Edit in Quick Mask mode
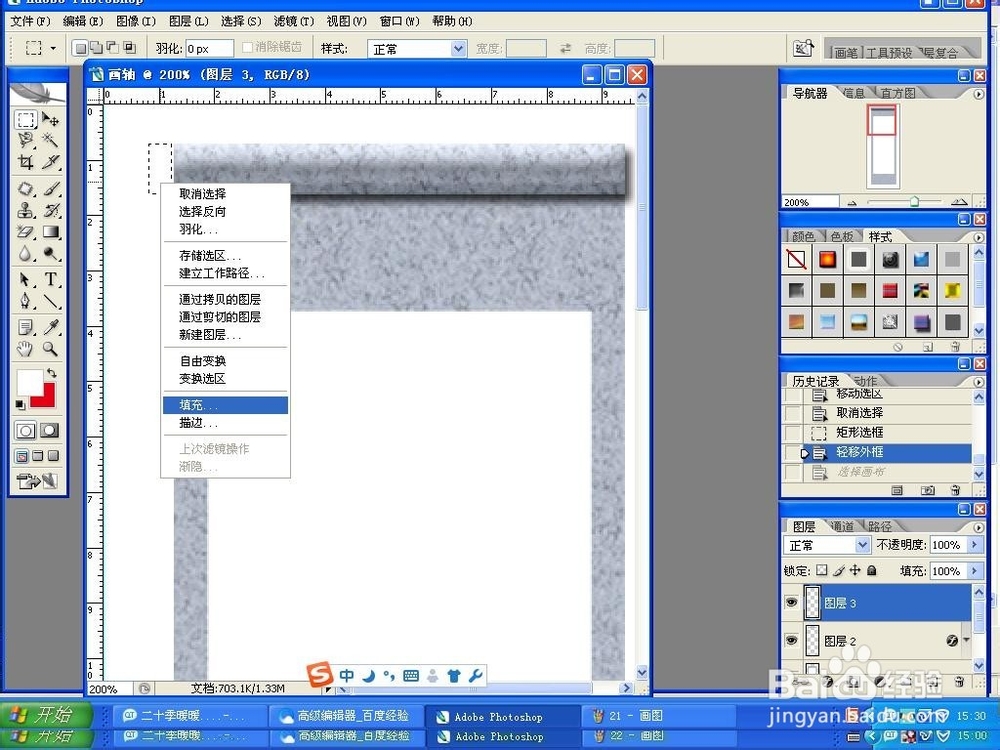Viewport: 1000px width, 750px height. click(x=50, y=430)
